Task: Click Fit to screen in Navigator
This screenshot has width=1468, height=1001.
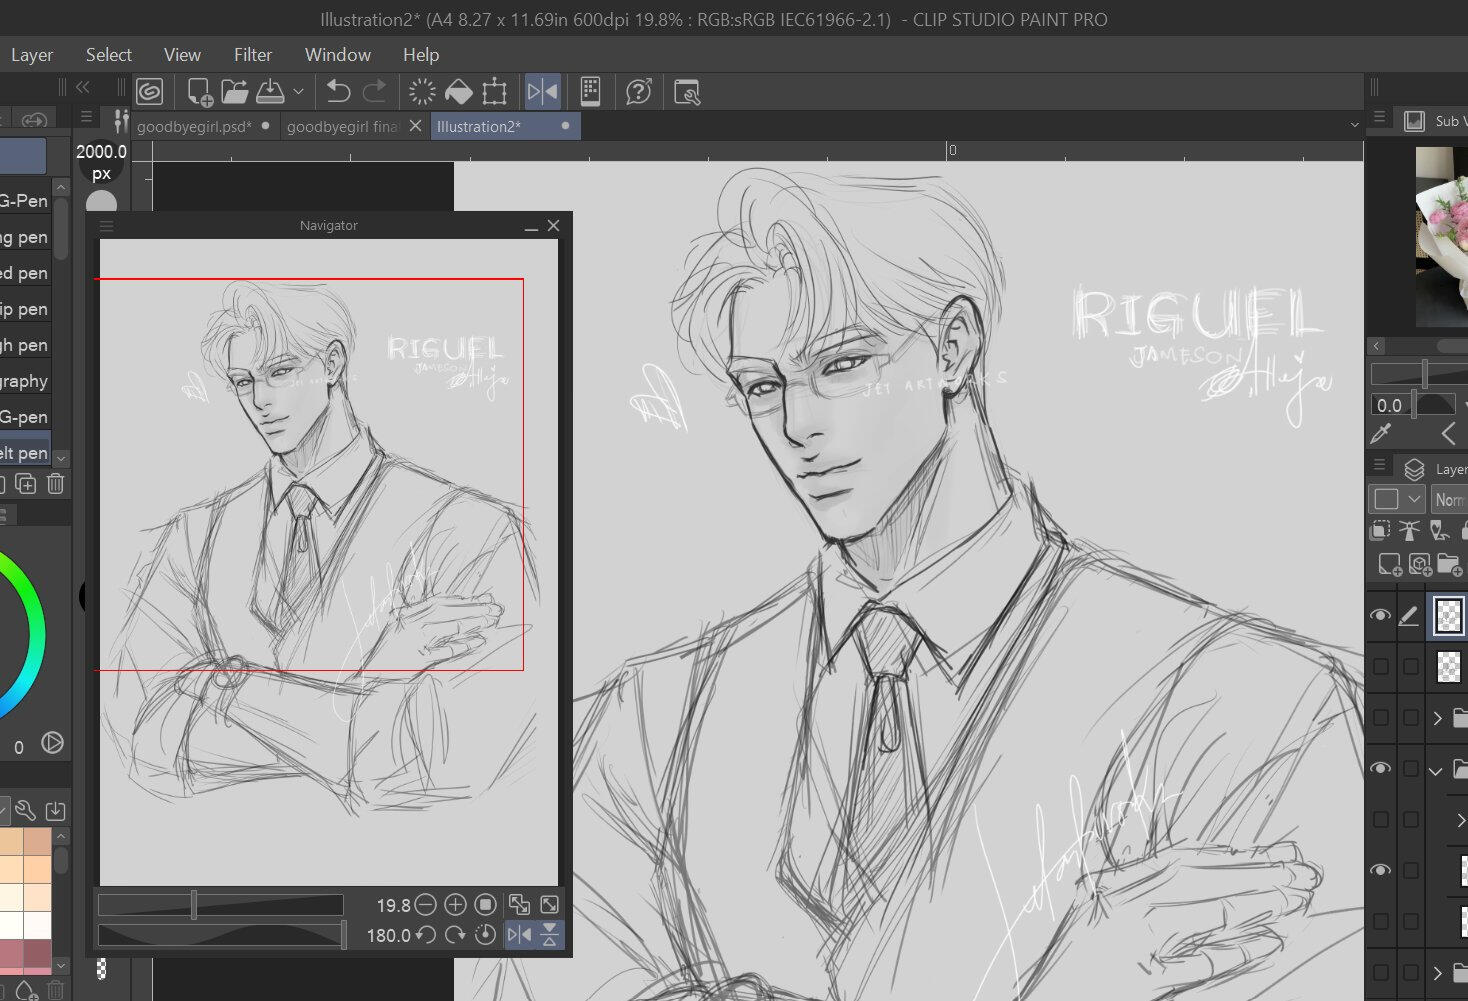Action: click(x=550, y=905)
